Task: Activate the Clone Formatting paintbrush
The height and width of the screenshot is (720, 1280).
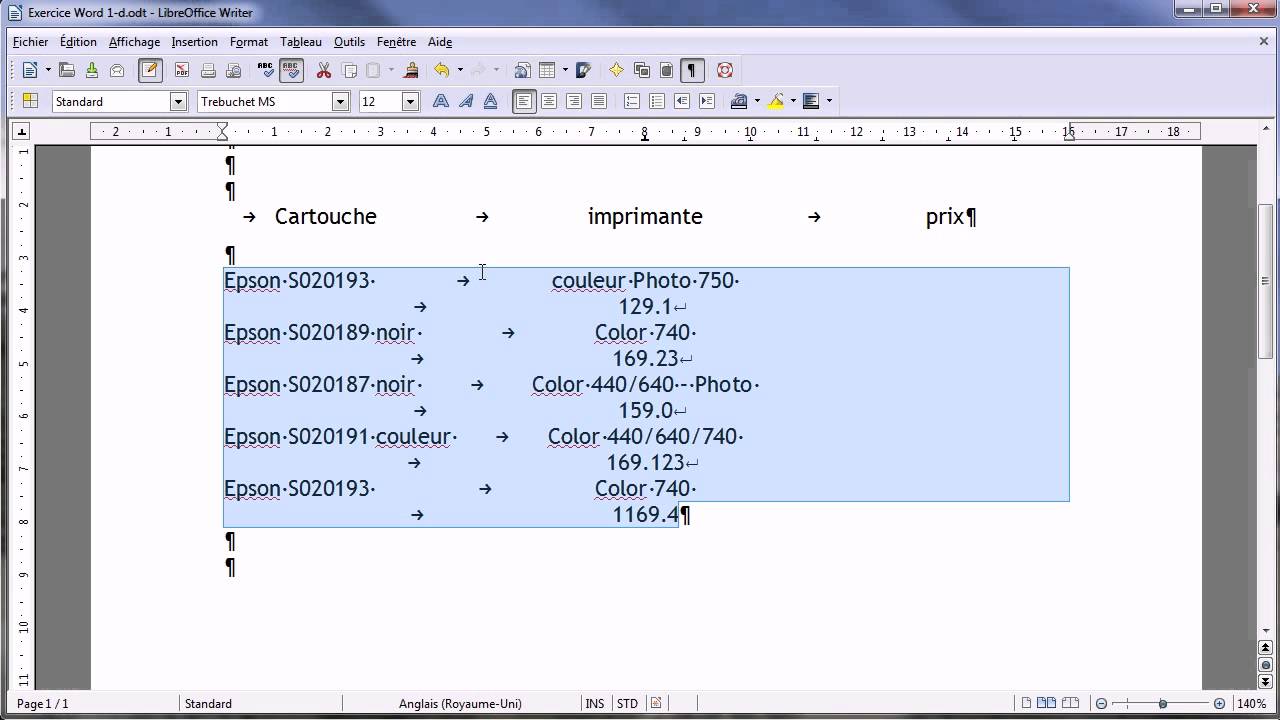Action: click(411, 70)
